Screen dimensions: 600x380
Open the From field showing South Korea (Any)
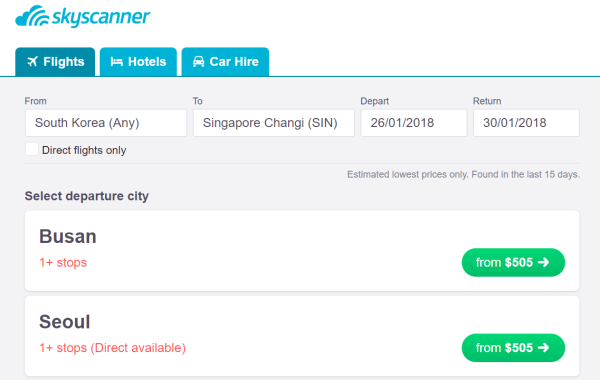106,123
